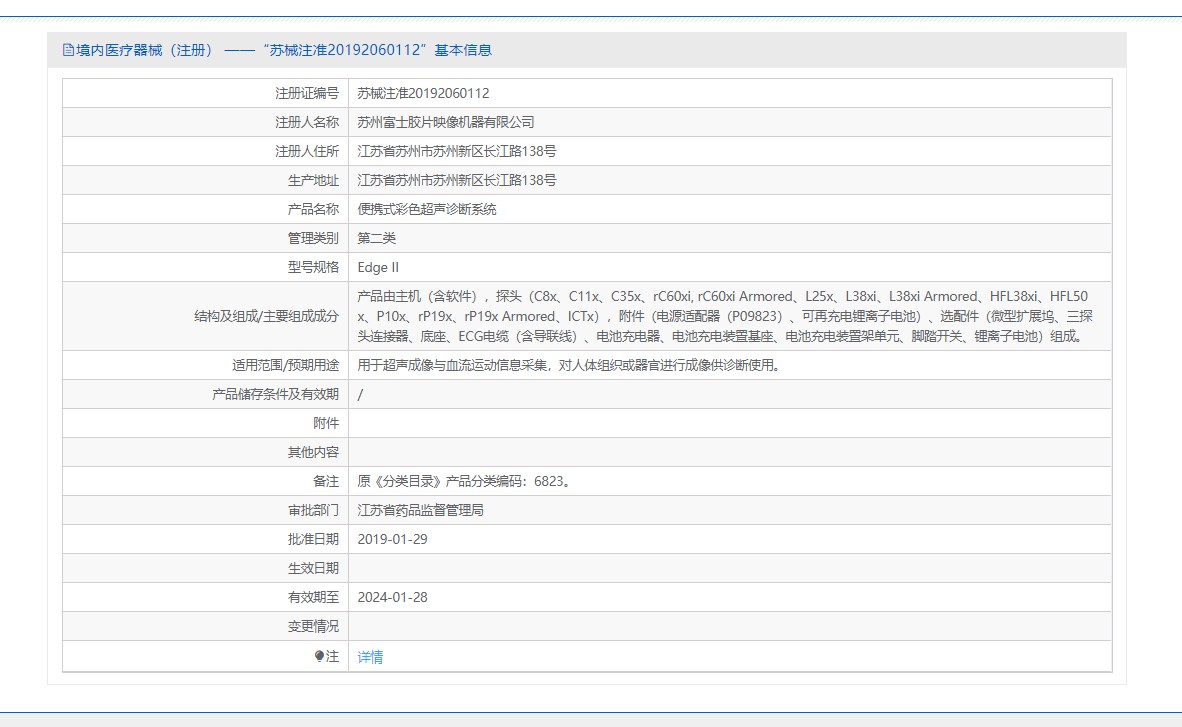
Task: Click the 附件 label
Action: click(326, 423)
